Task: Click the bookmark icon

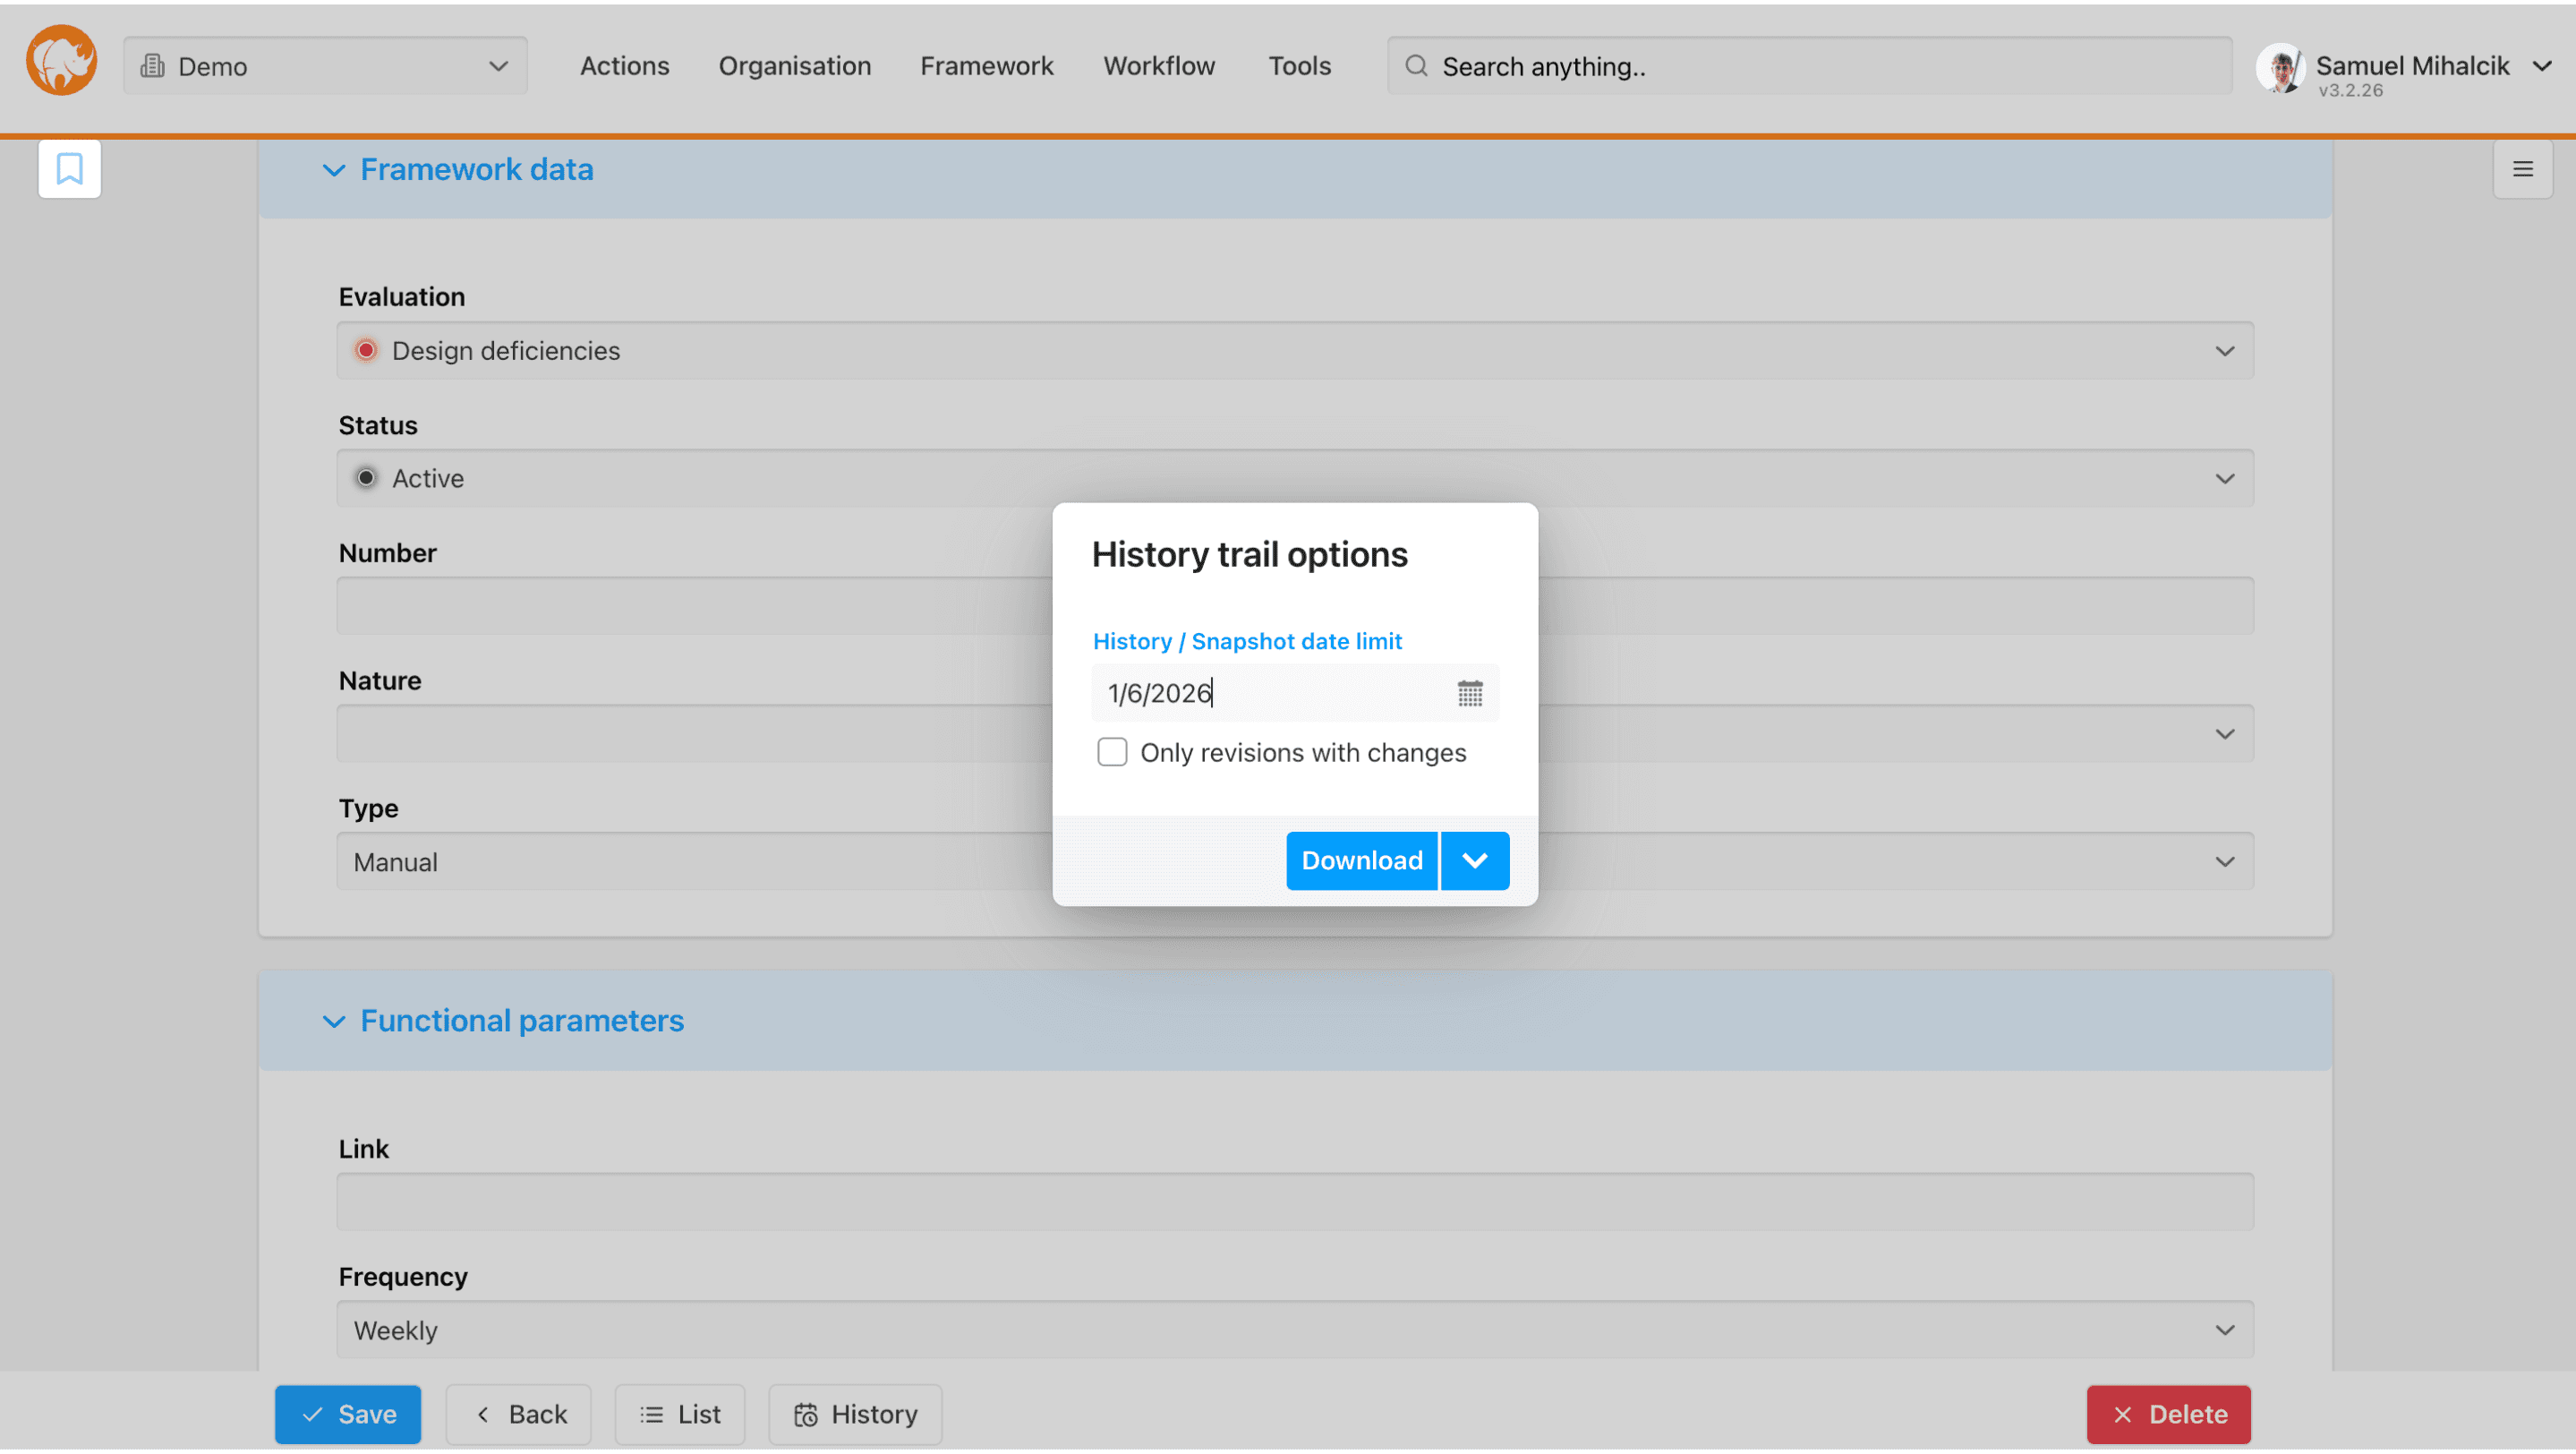Action: (69, 169)
